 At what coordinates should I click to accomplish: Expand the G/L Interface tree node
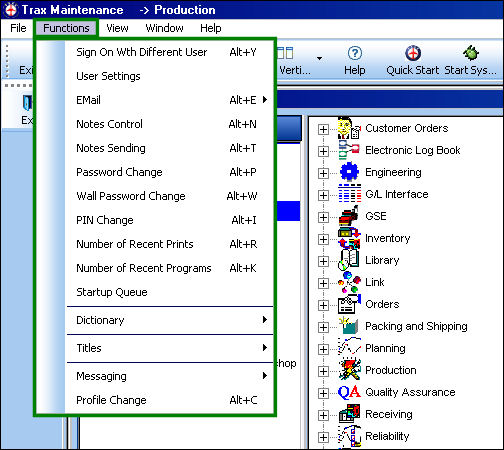click(x=323, y=195)
